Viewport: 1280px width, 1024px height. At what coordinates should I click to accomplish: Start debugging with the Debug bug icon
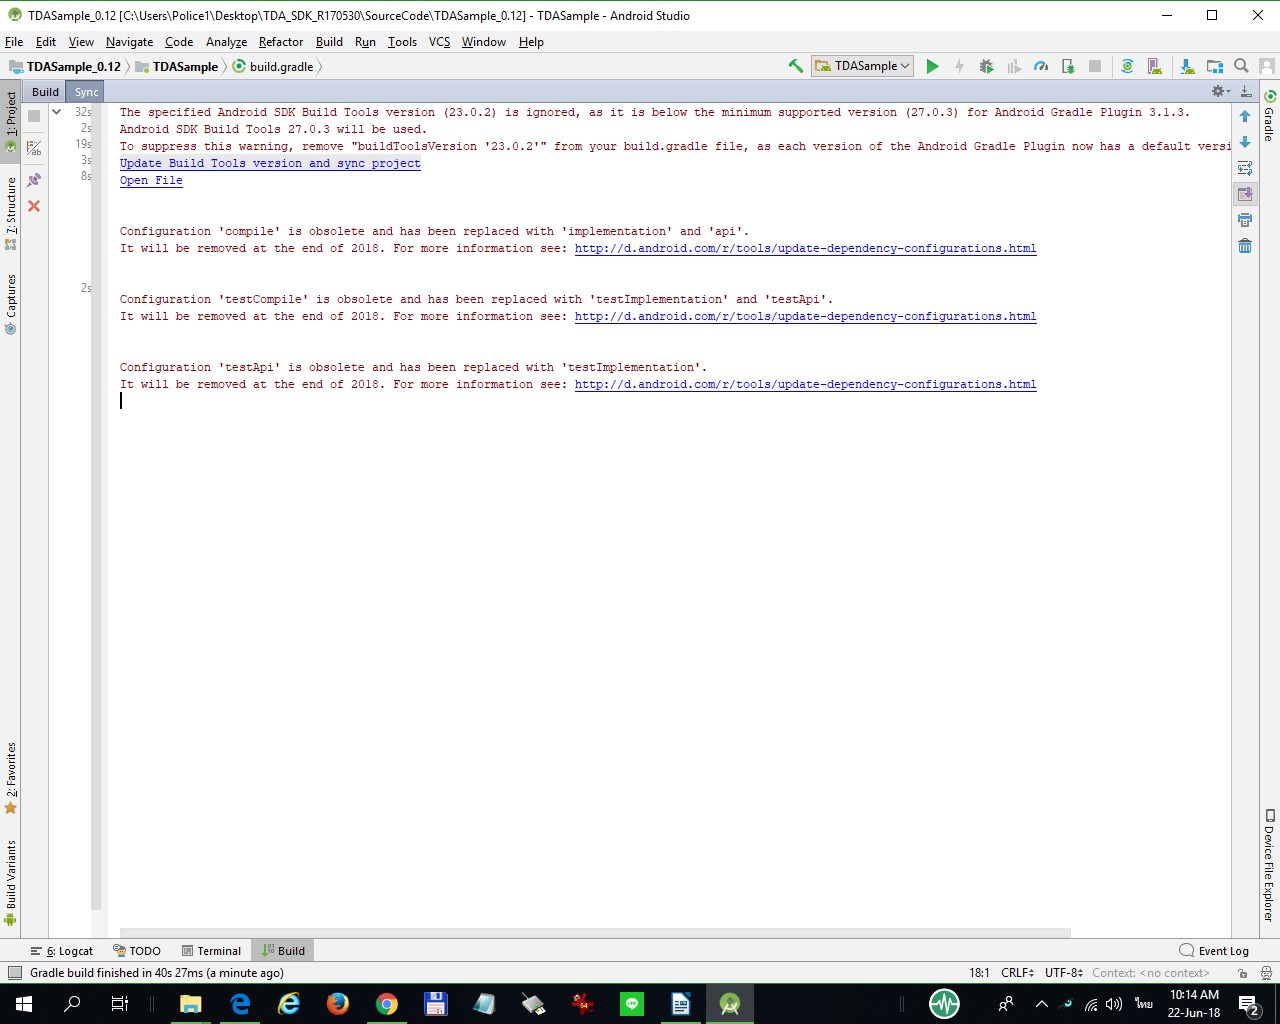click(x=986, y=66)
